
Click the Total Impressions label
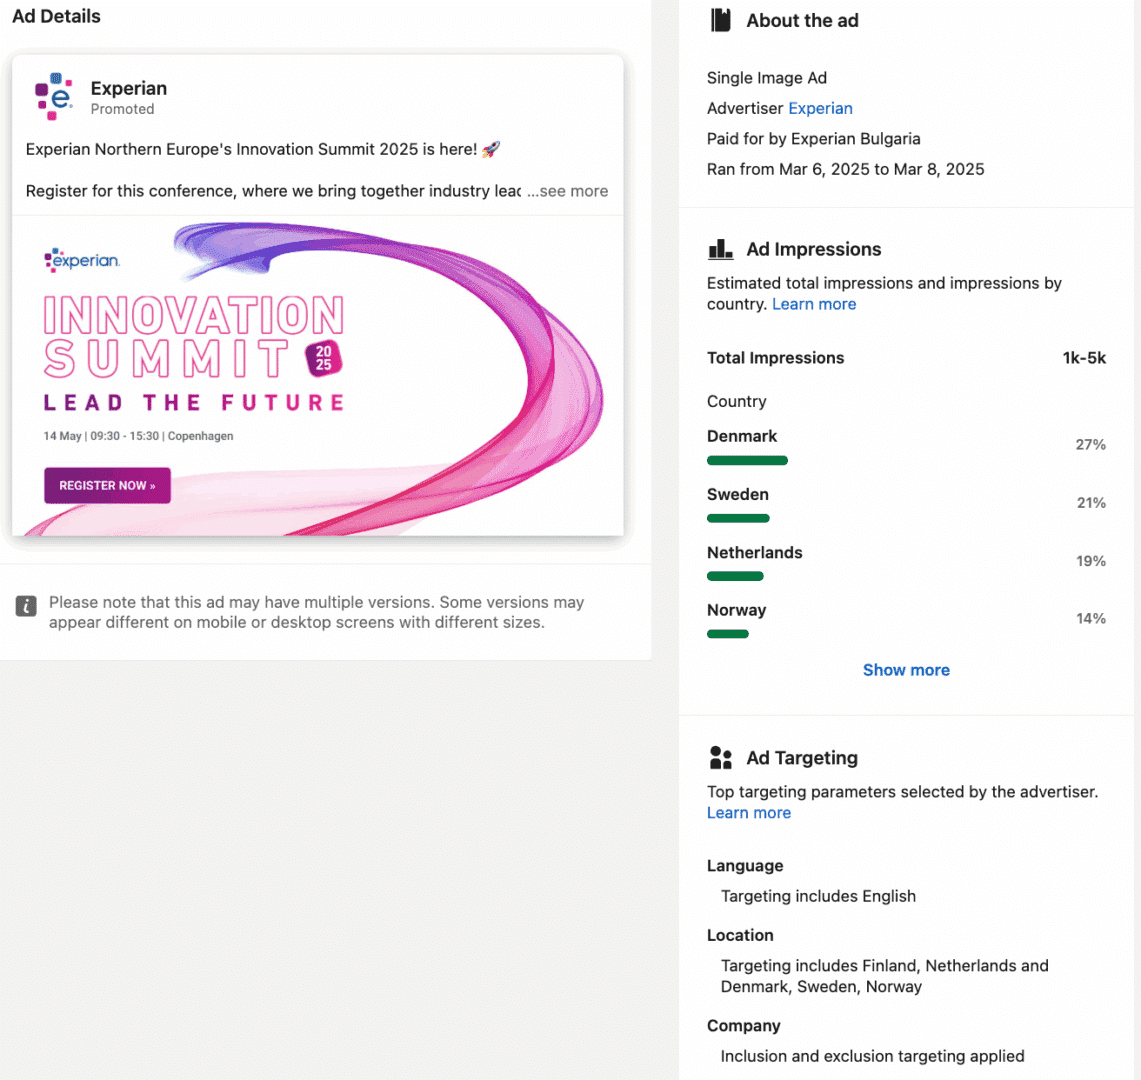(x=776, y=358)
